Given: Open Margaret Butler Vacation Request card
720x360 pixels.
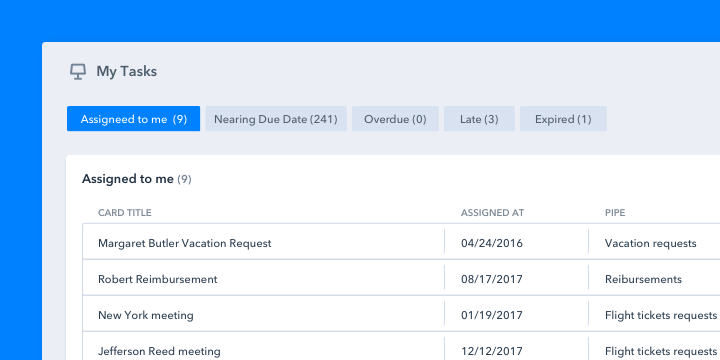Looking at the screenshot, I should click(x=185, y=243).
